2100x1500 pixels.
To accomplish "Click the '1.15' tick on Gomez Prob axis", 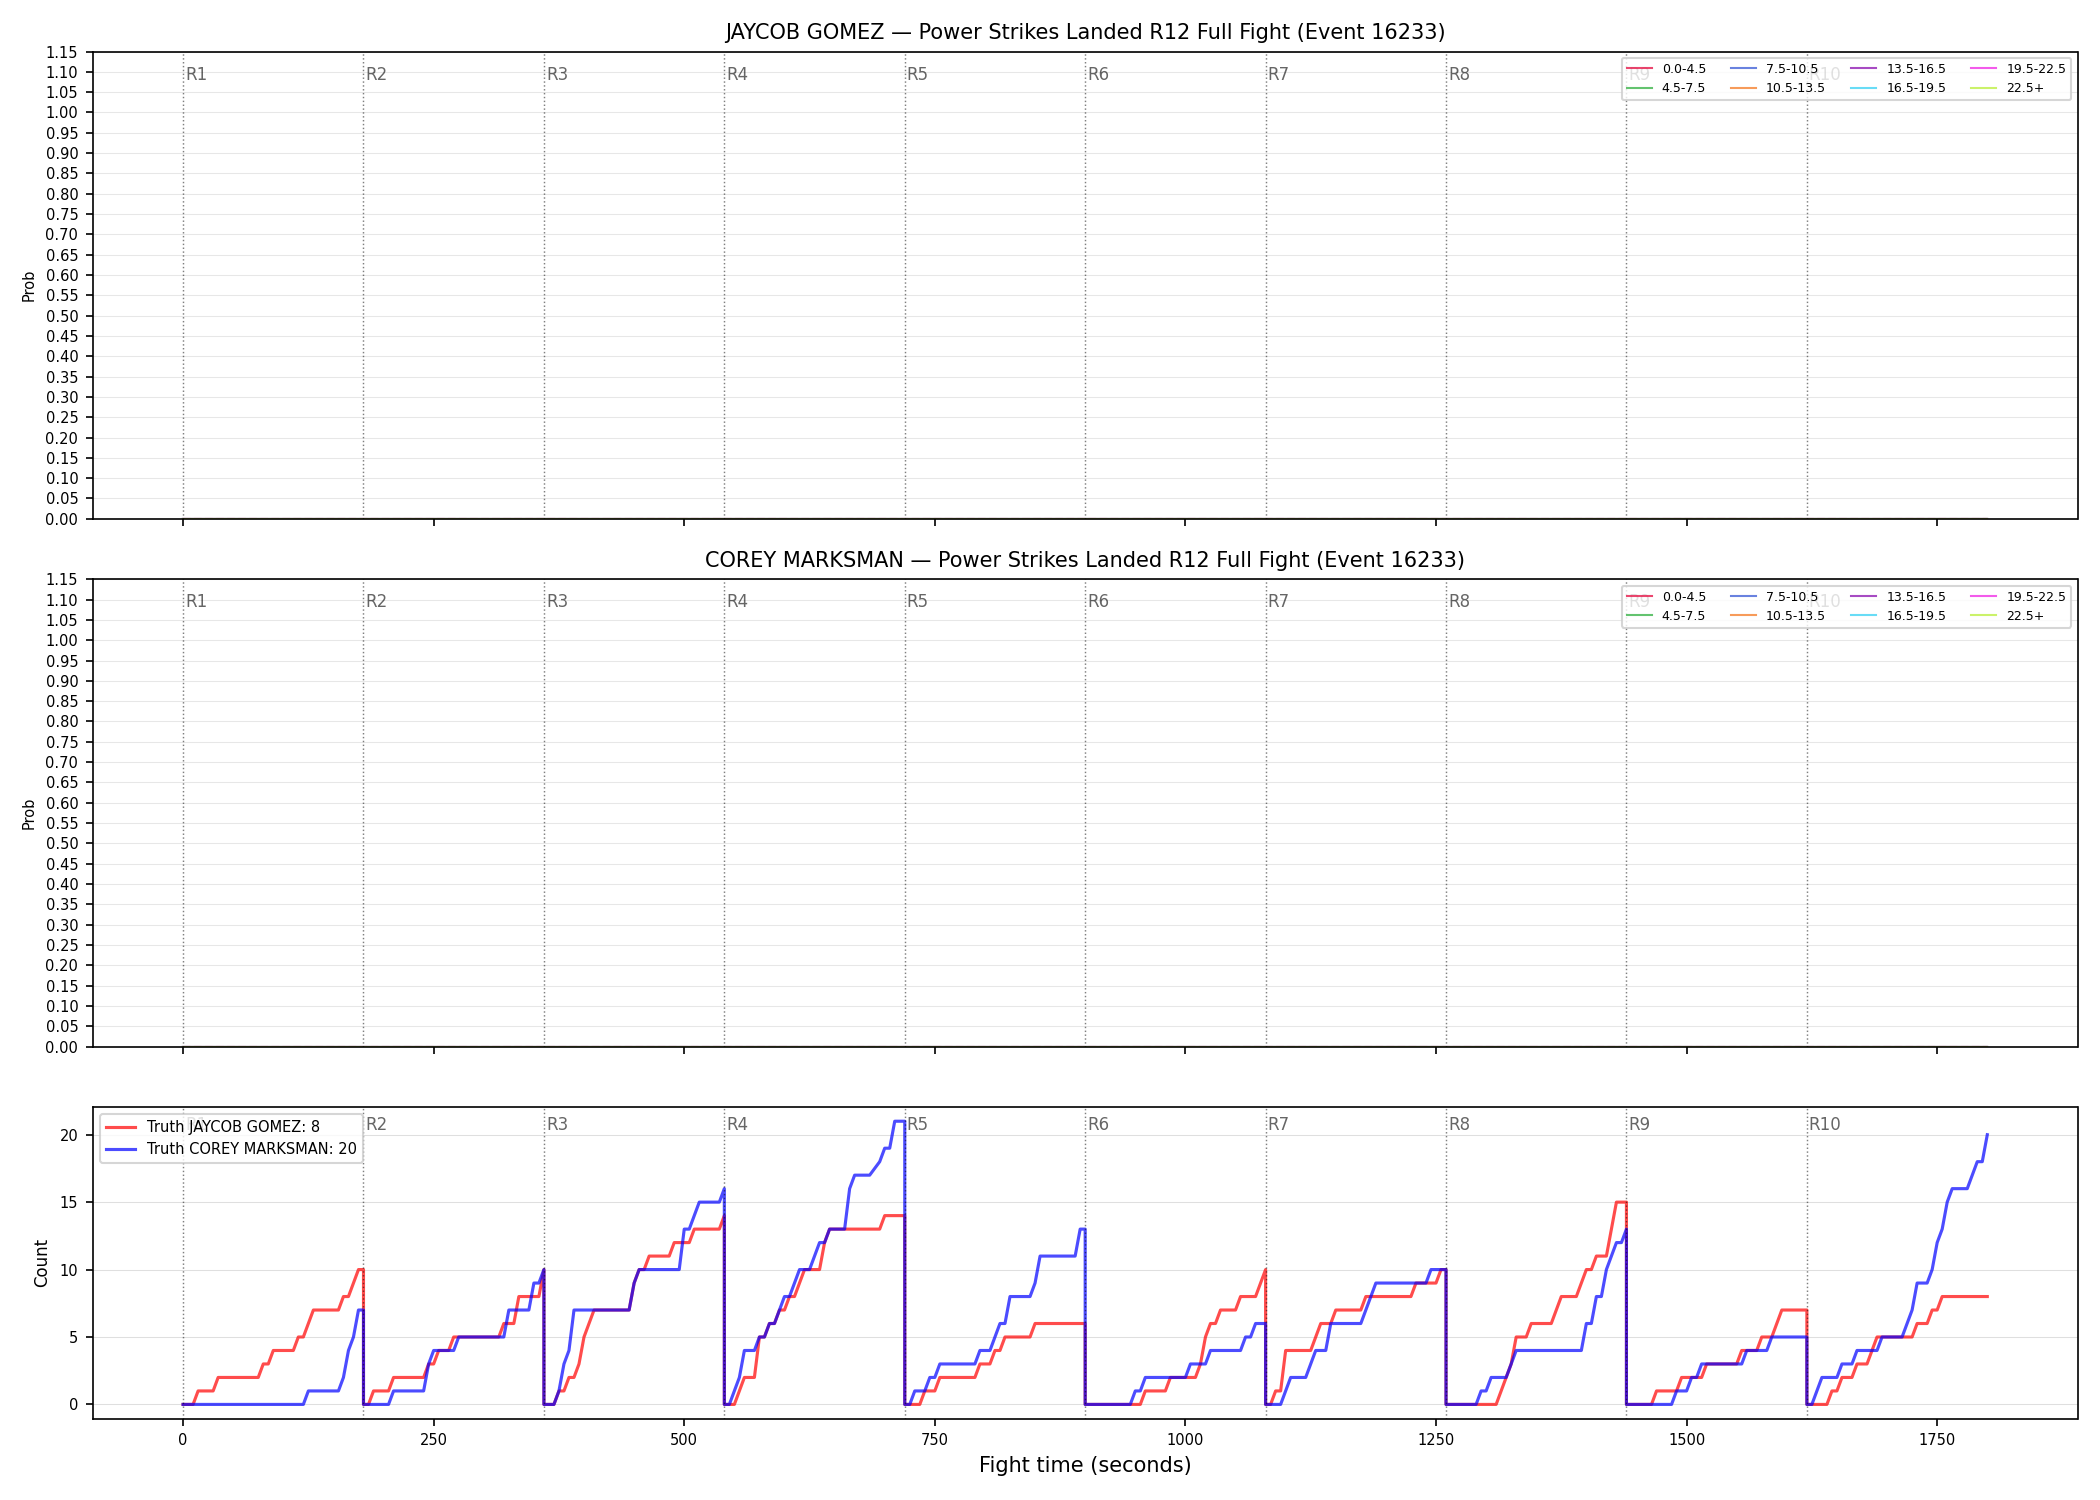I will tap(62, 52).
